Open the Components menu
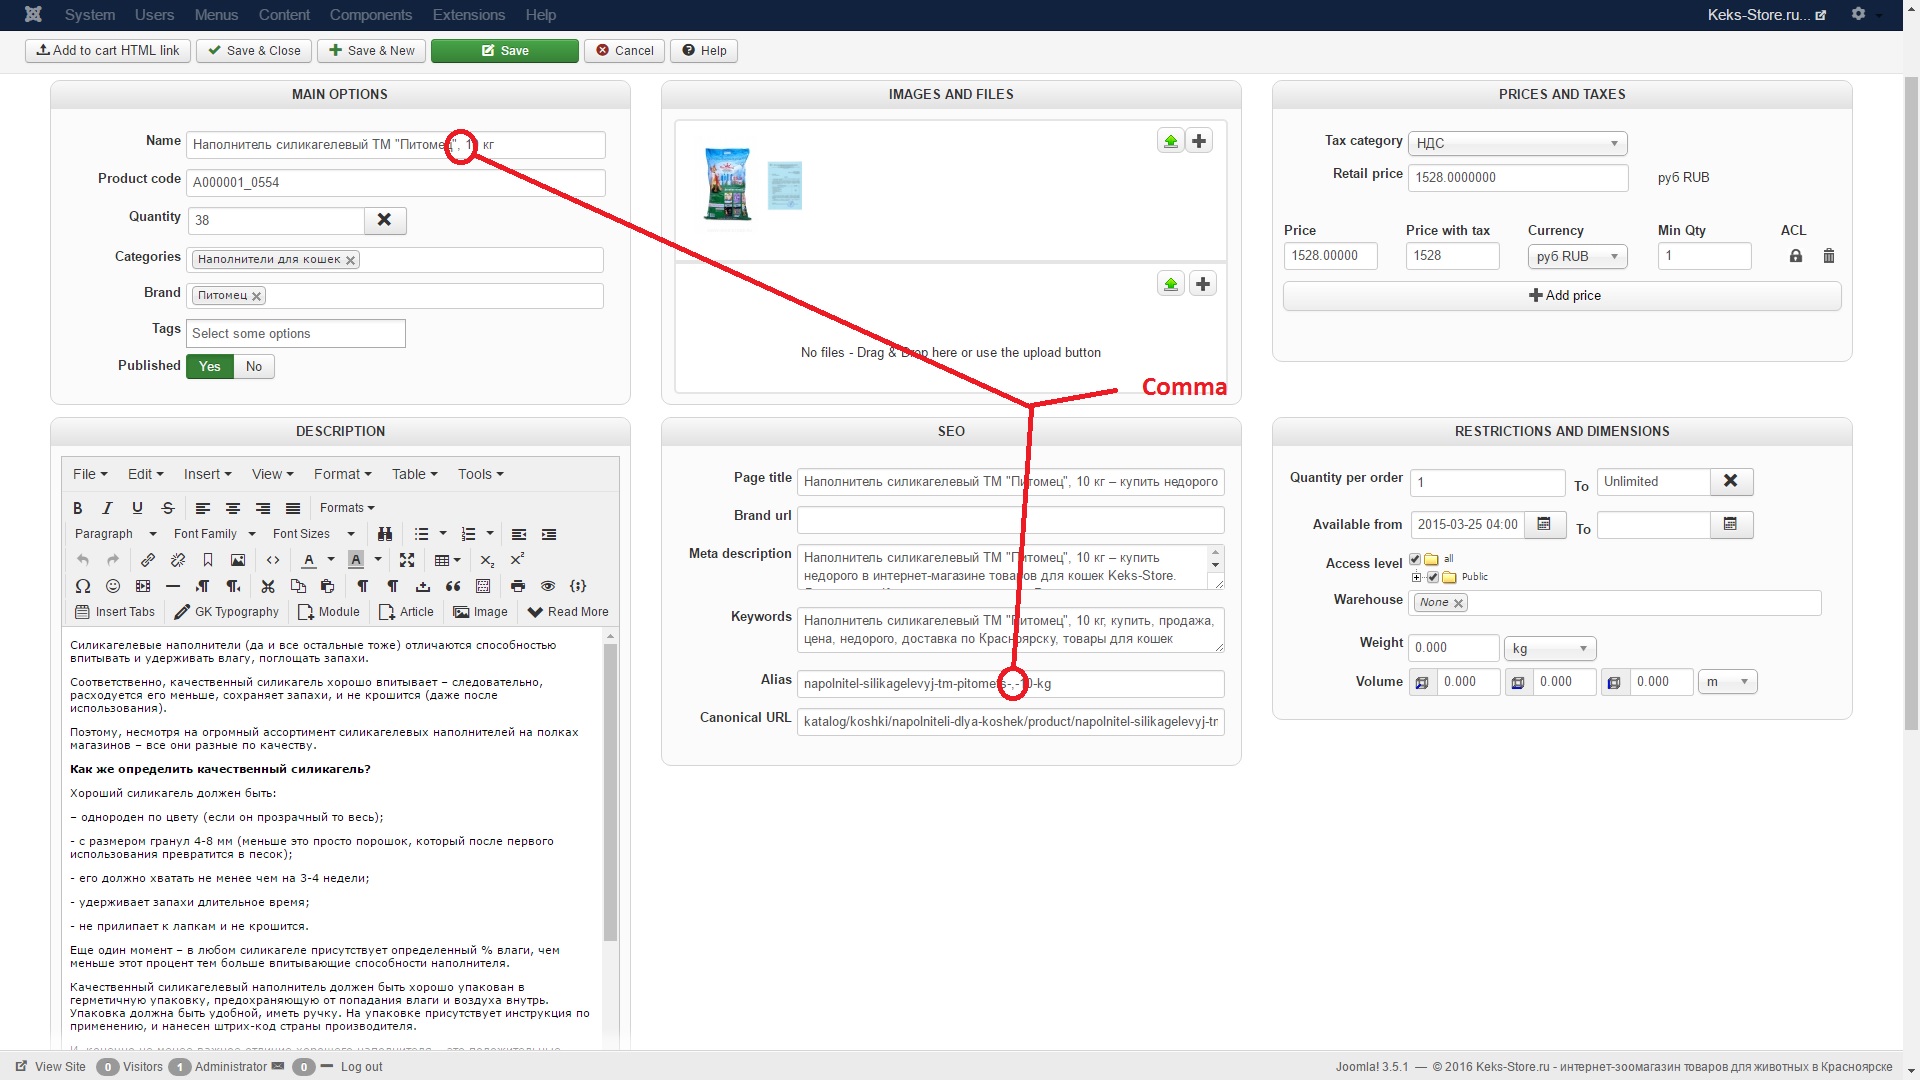 370,15
